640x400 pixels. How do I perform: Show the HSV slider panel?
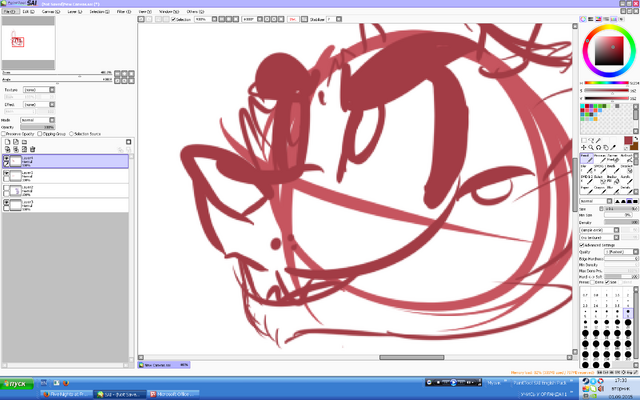tap(598, 19)
